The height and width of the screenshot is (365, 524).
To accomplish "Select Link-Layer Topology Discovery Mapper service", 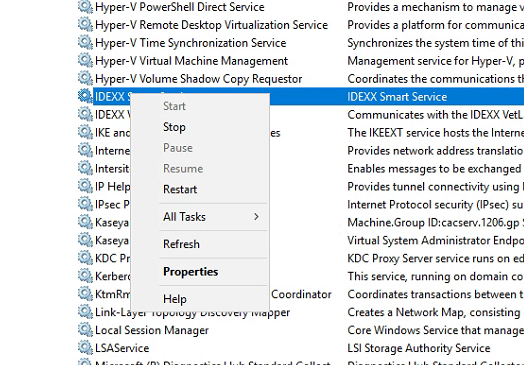I will (x=192, y=313).
